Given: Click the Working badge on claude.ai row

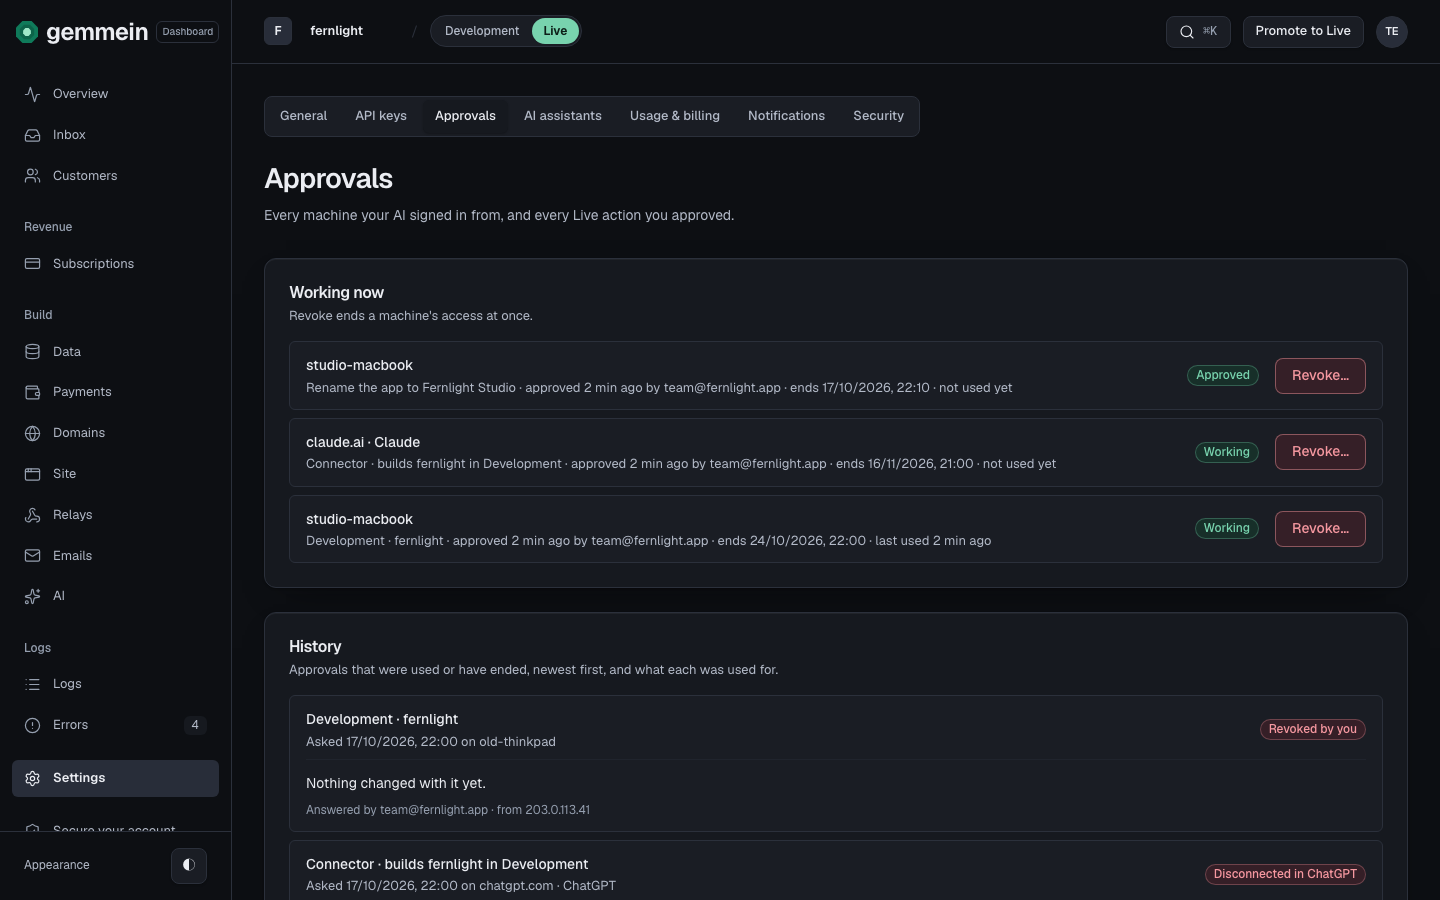Looking at the screenshot, I should pyautogui.click(x=1227, y=452).
